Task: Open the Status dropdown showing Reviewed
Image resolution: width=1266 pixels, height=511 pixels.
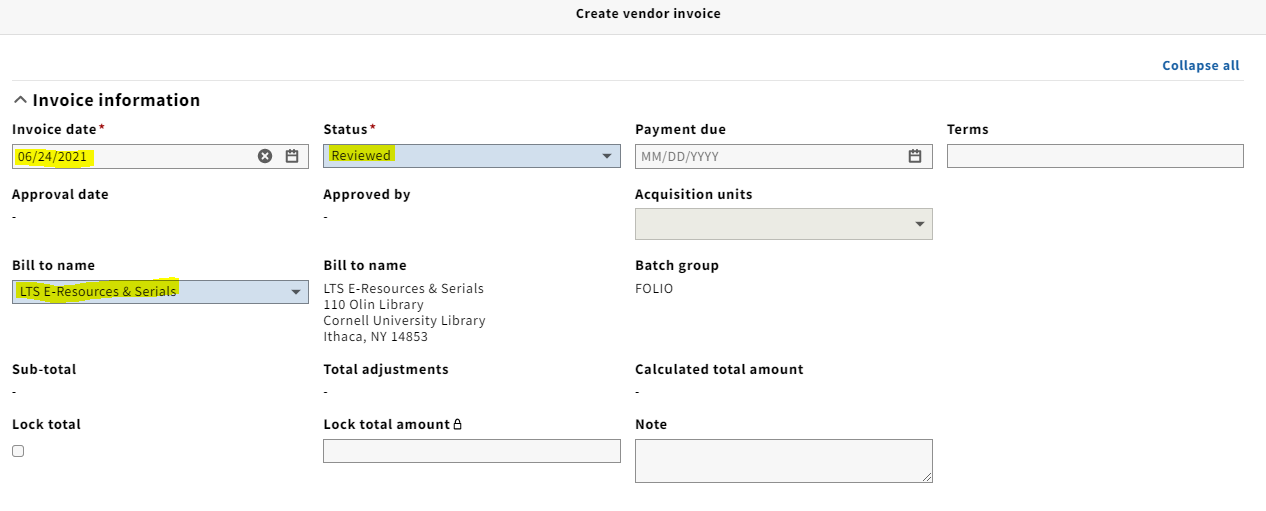Action: [472, 156]
